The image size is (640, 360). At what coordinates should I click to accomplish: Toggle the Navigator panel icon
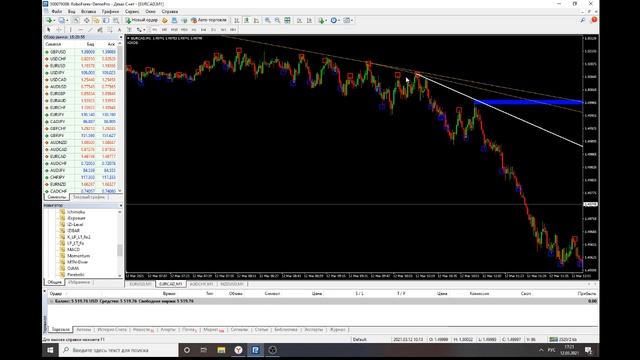[96, 20]
